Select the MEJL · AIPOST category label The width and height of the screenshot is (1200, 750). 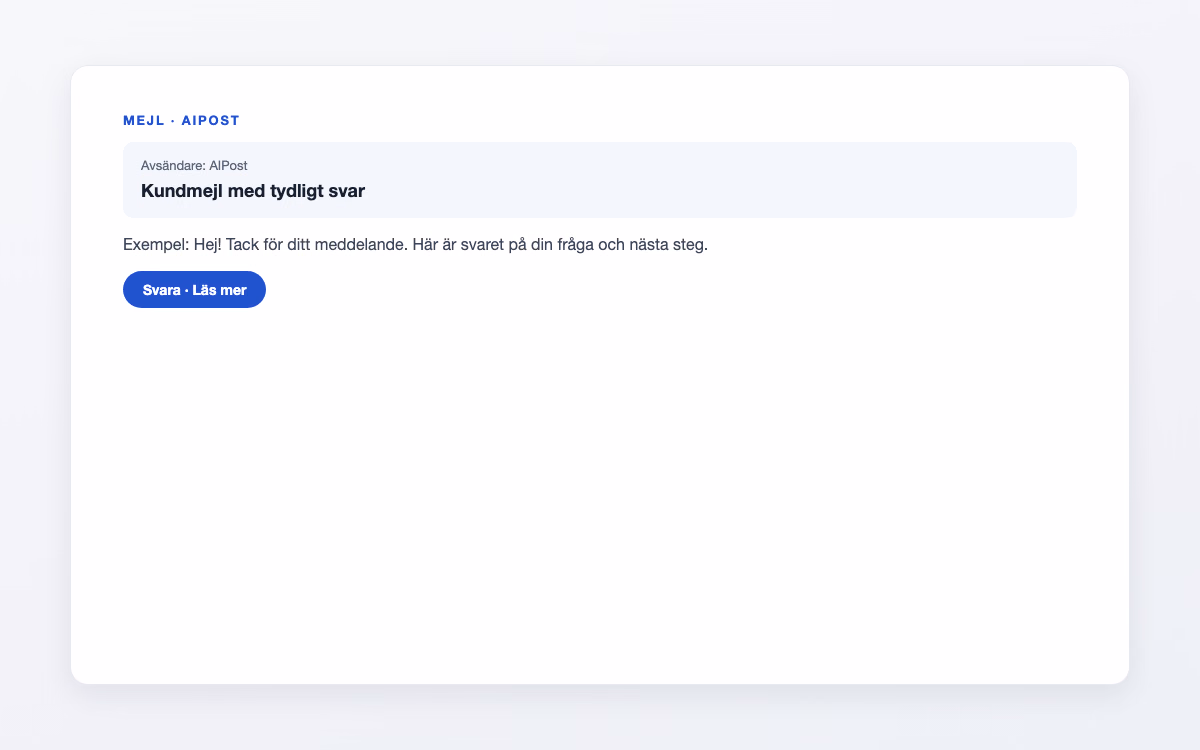click(x=181, y=120)
